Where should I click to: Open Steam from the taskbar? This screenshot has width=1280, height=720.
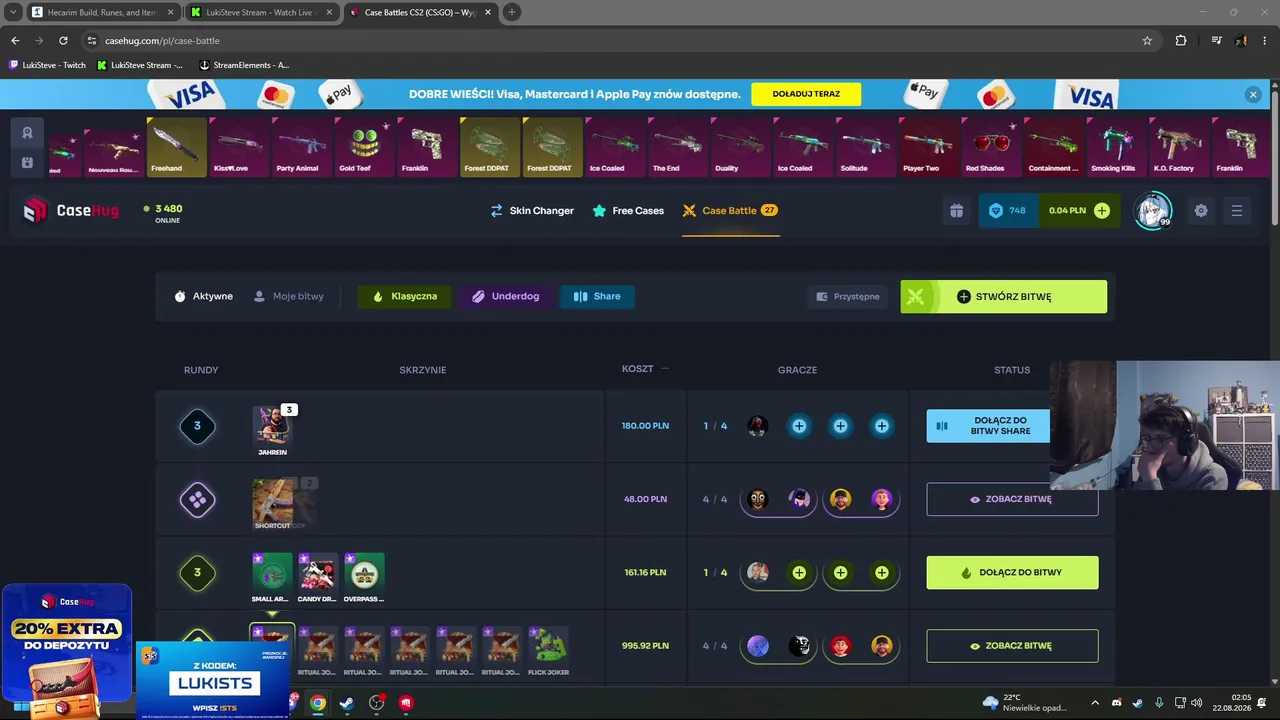[346, 703]
